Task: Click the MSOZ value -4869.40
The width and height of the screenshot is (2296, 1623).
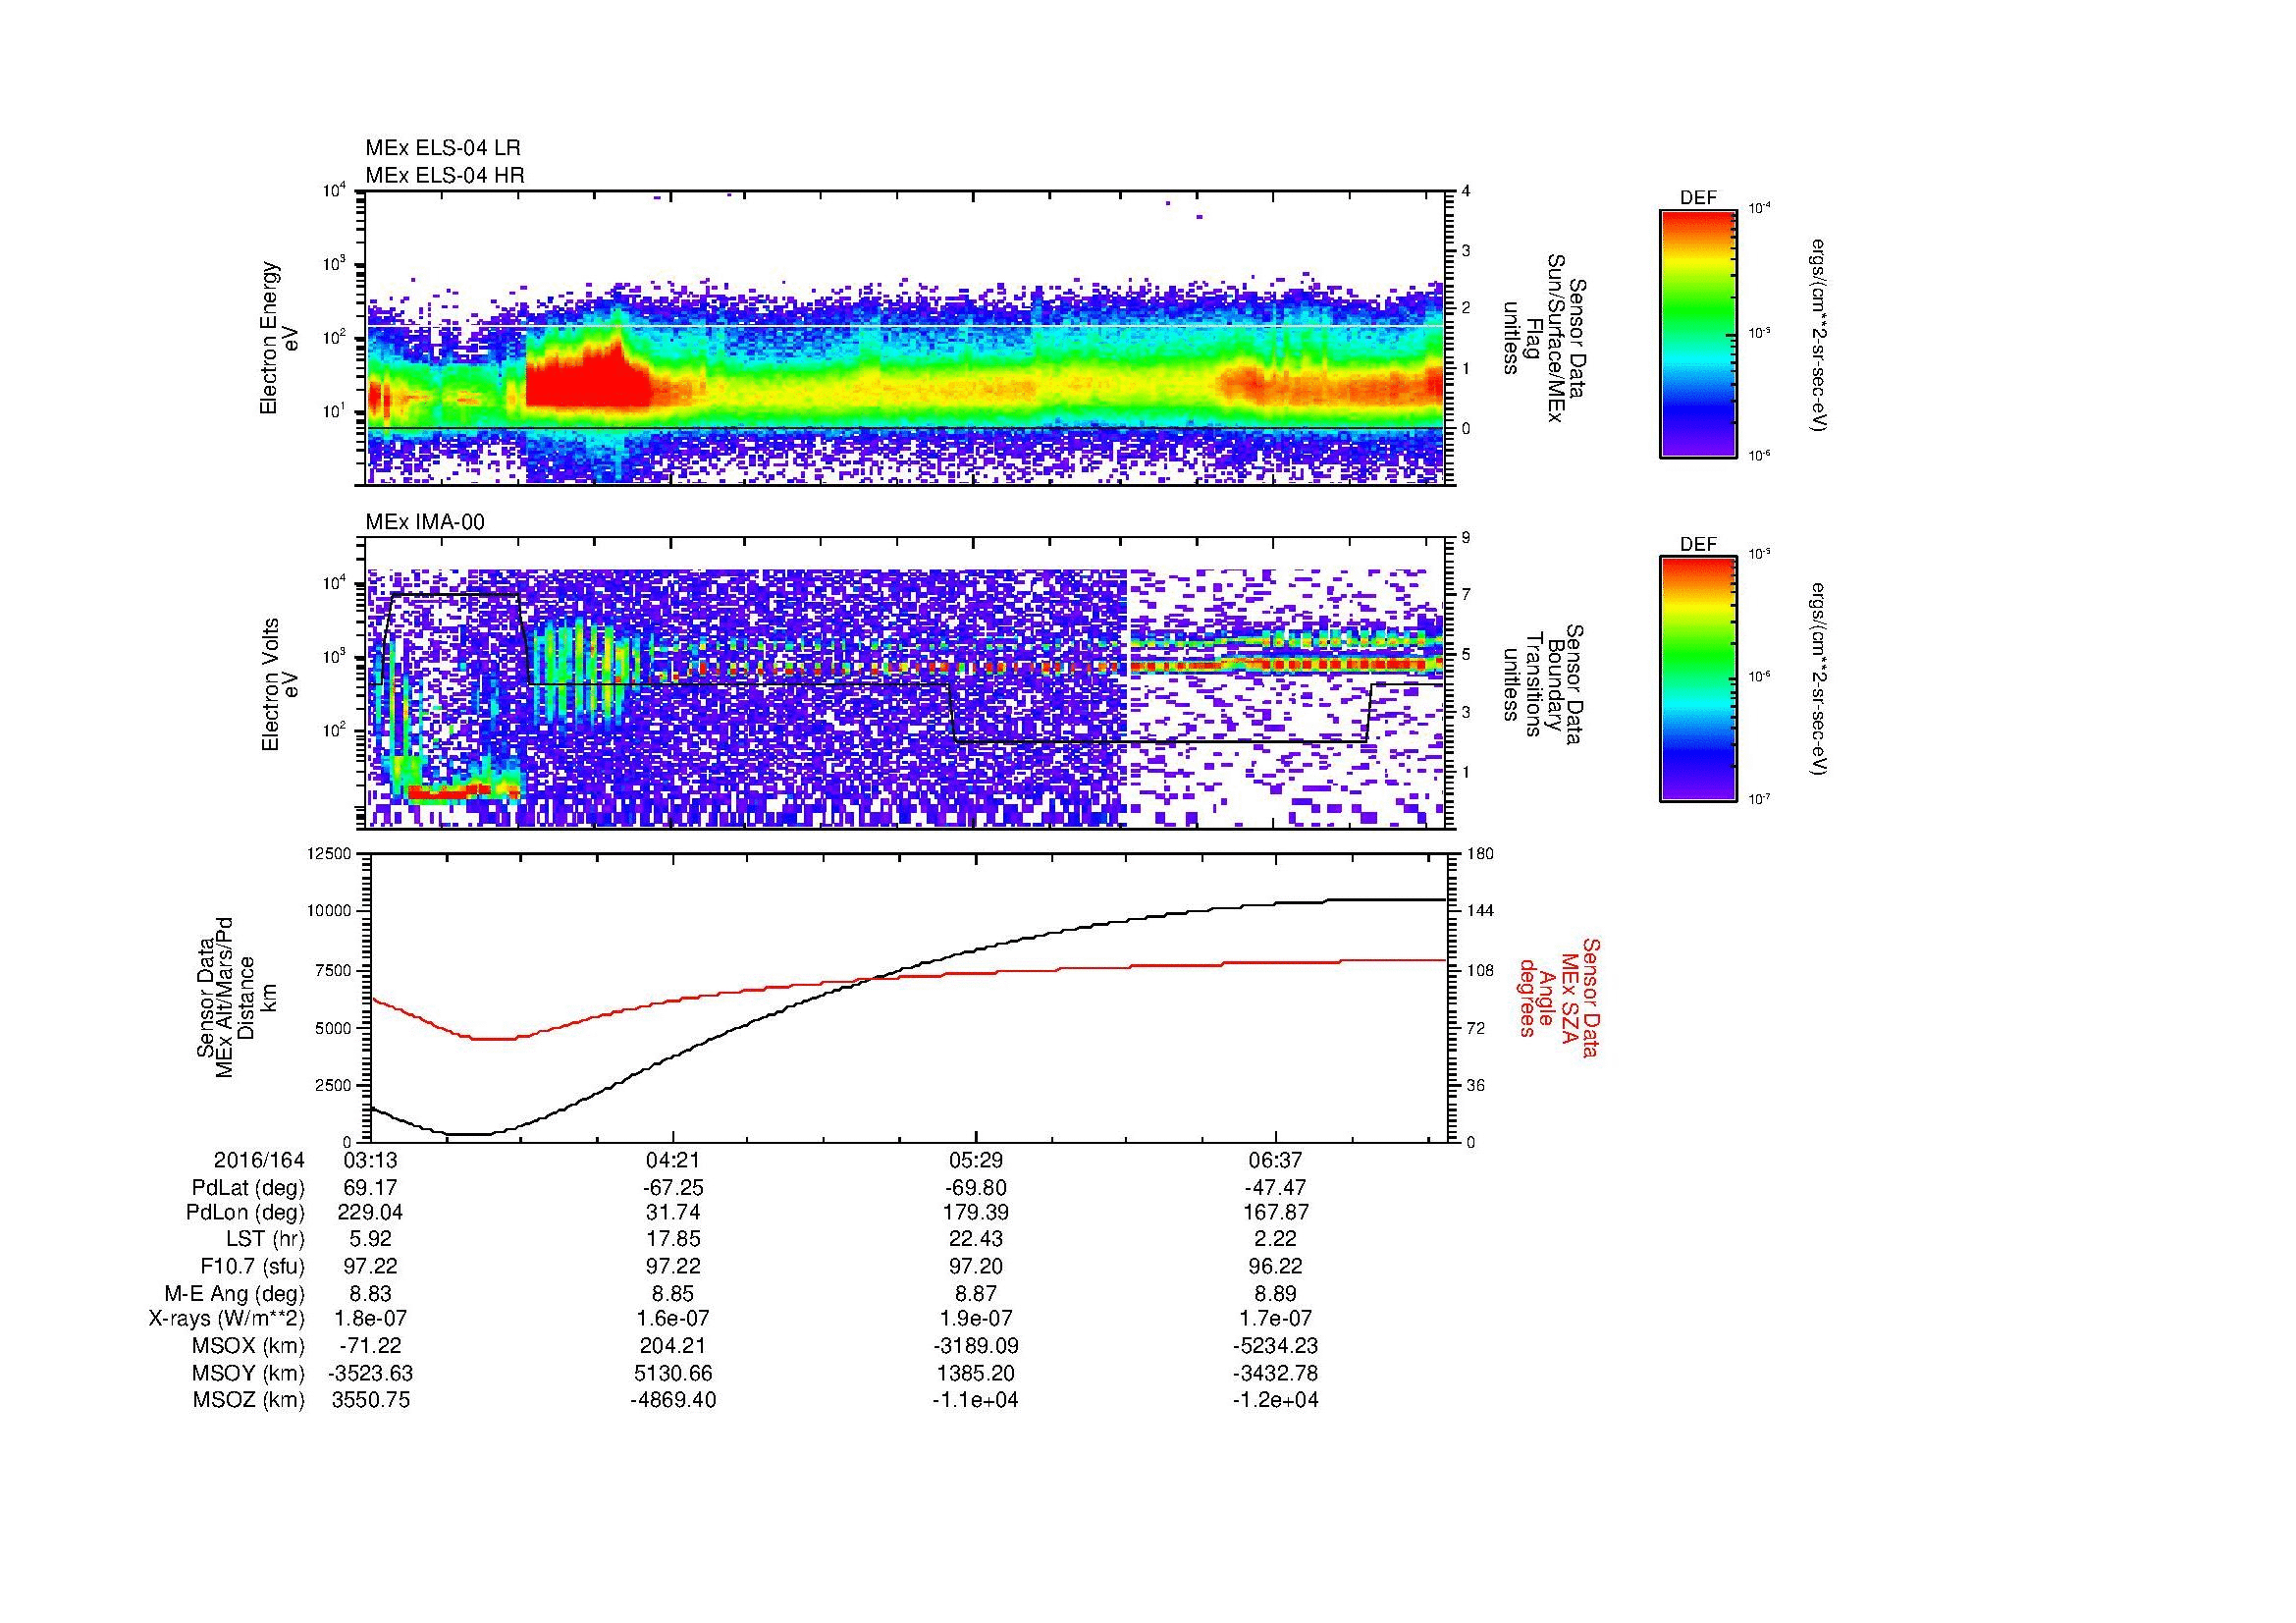Action: [x=673, y=1400]
